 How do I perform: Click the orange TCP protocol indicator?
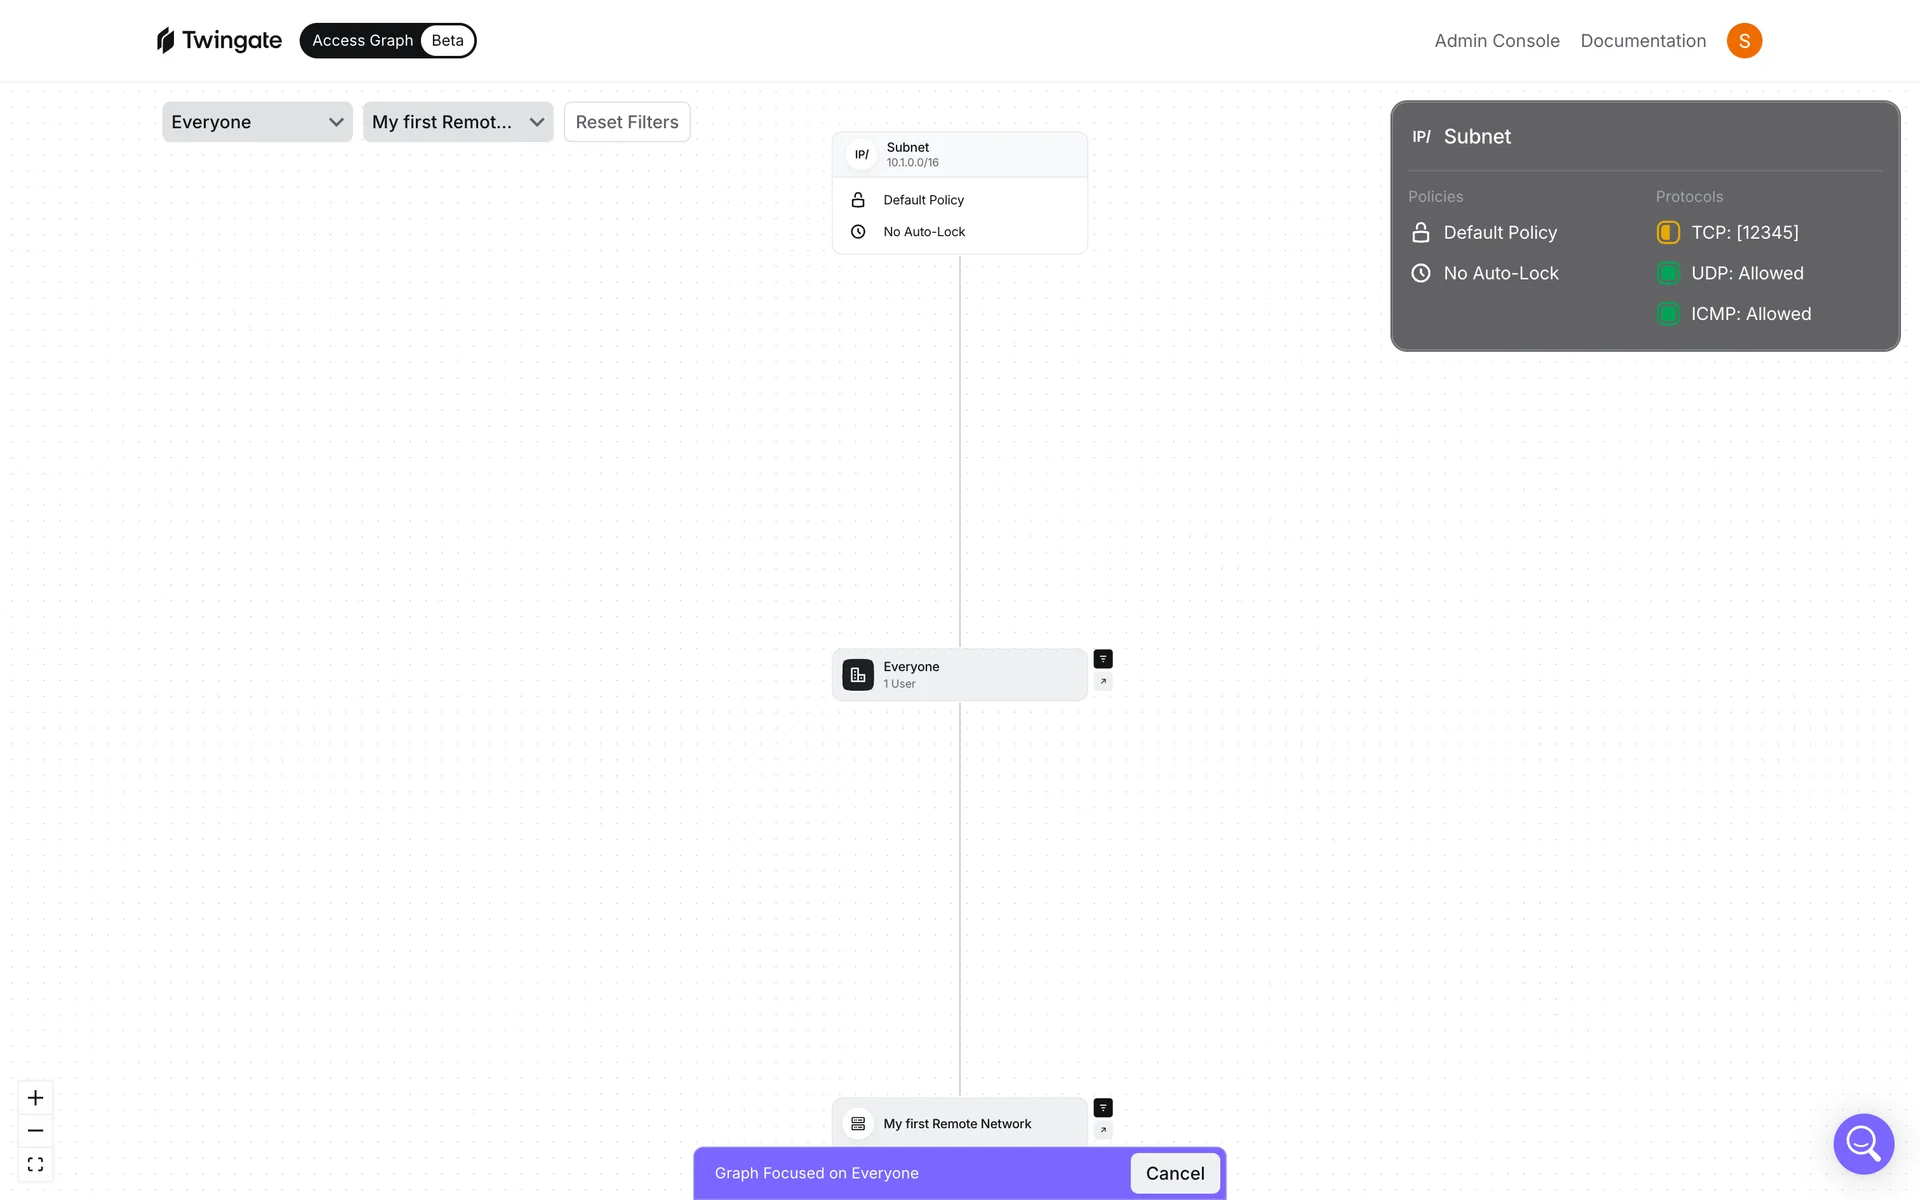1668,233
